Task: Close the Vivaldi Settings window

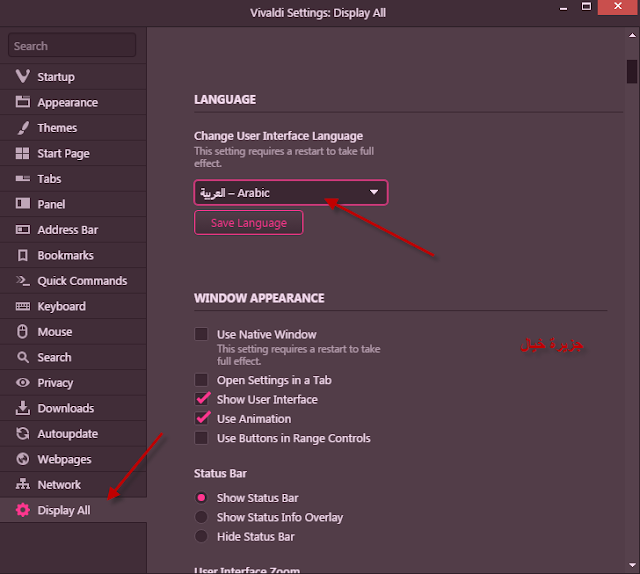Action: (x=618, y=7)
